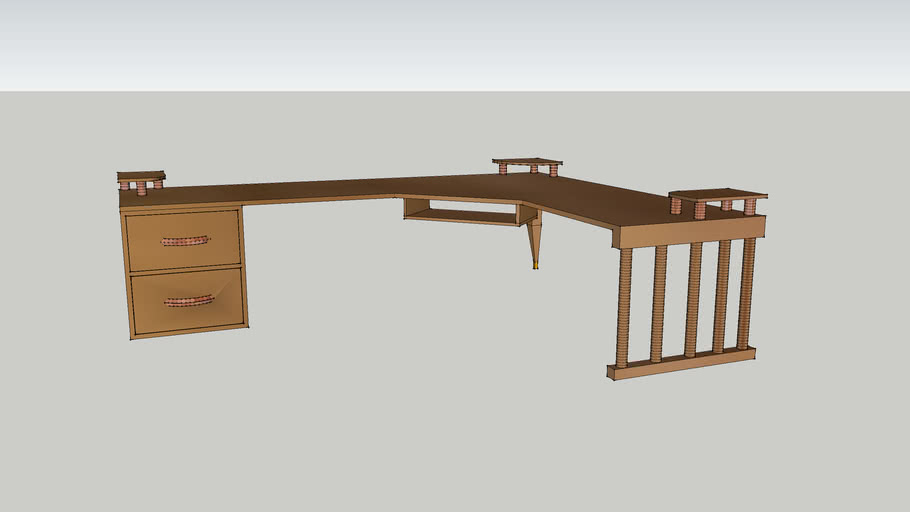Click the upper drawer's curved handle
The height and width of the screenshot is (512, 910).
[x=185, y=241]
